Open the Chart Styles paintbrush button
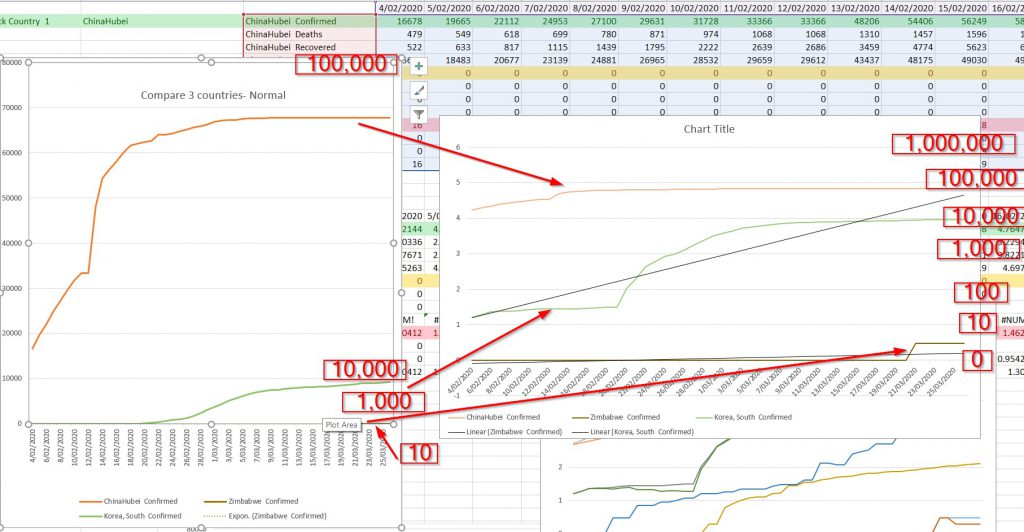This screenshot has height=532, width=1024. pos(419,91)
